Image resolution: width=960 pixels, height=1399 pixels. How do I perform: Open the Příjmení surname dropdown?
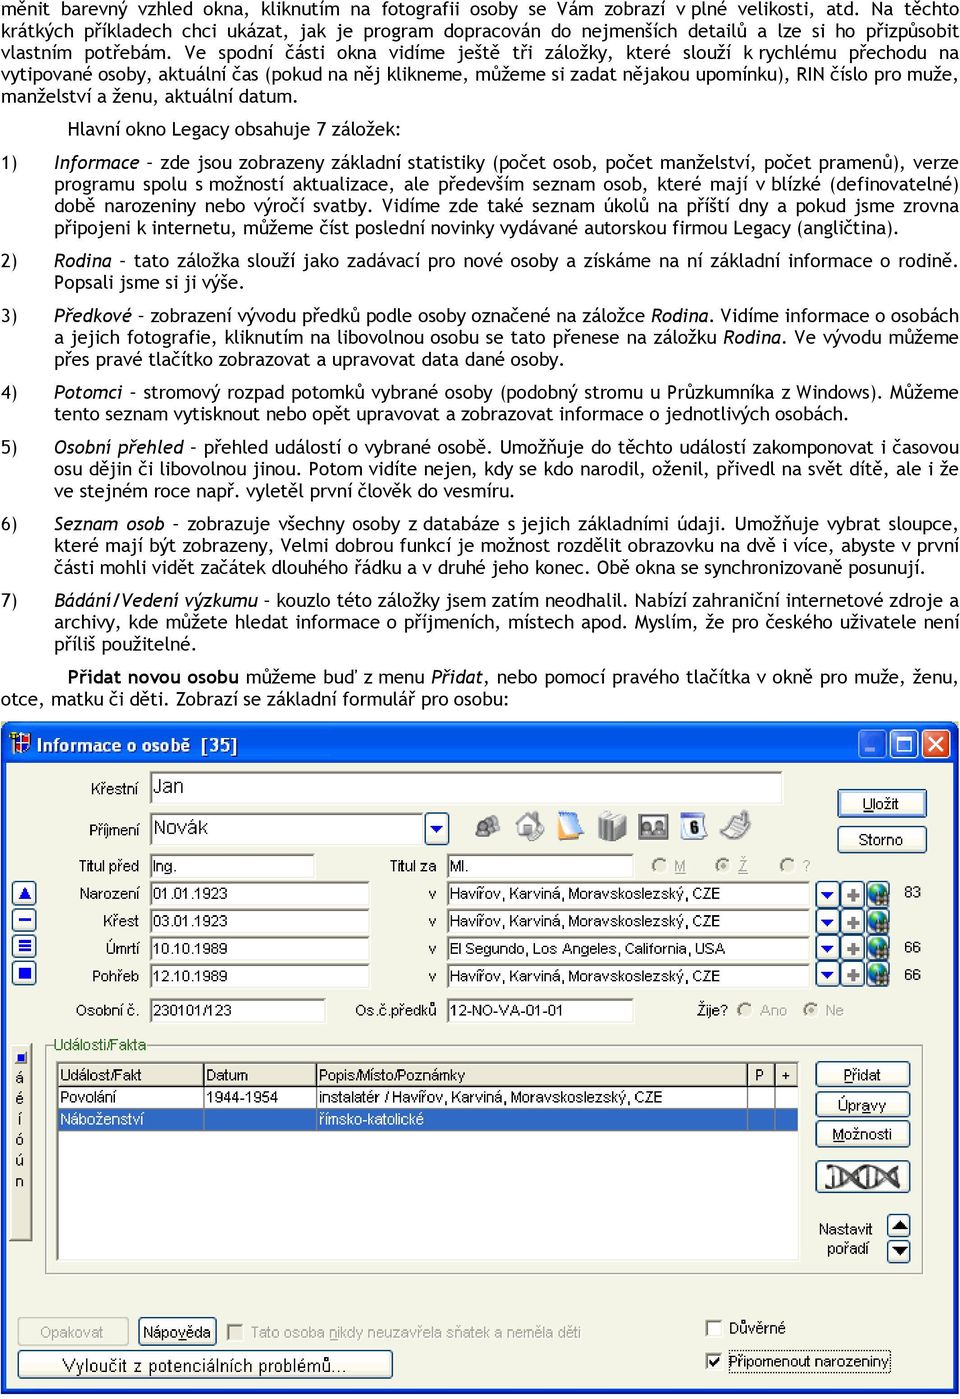(437, 829)
